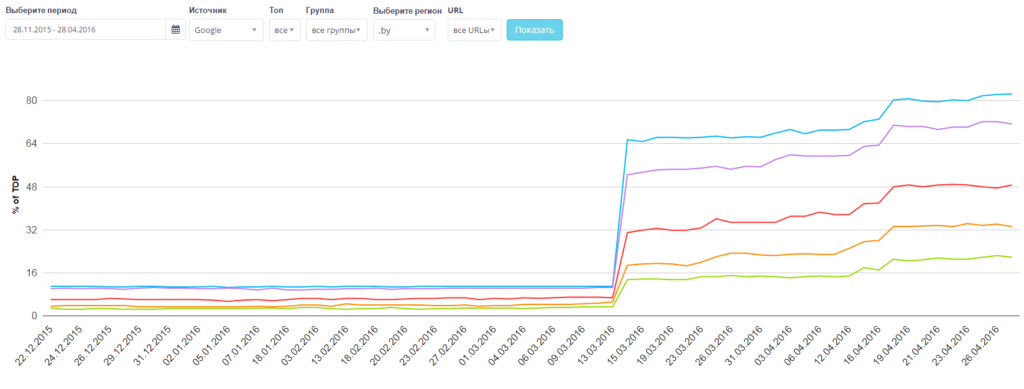Click the 16 y-axis value label
The image size is (1024, 389).
[31, 273]
